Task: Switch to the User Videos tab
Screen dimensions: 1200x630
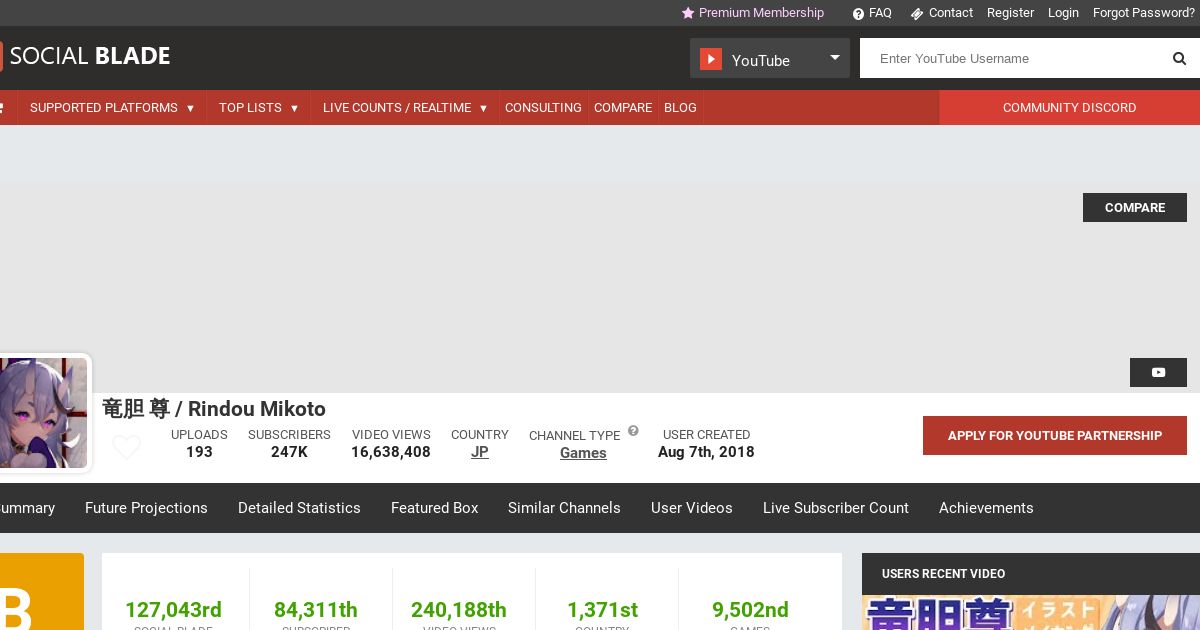Action: pos(692,508)
